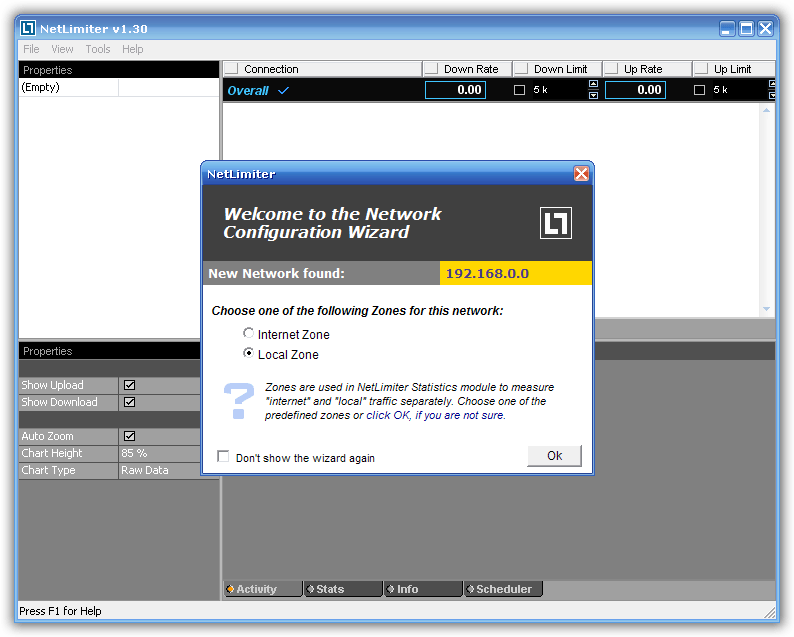Click the window resize grip in status bar
Screen dimensions: 794x637
pos(769,612)
